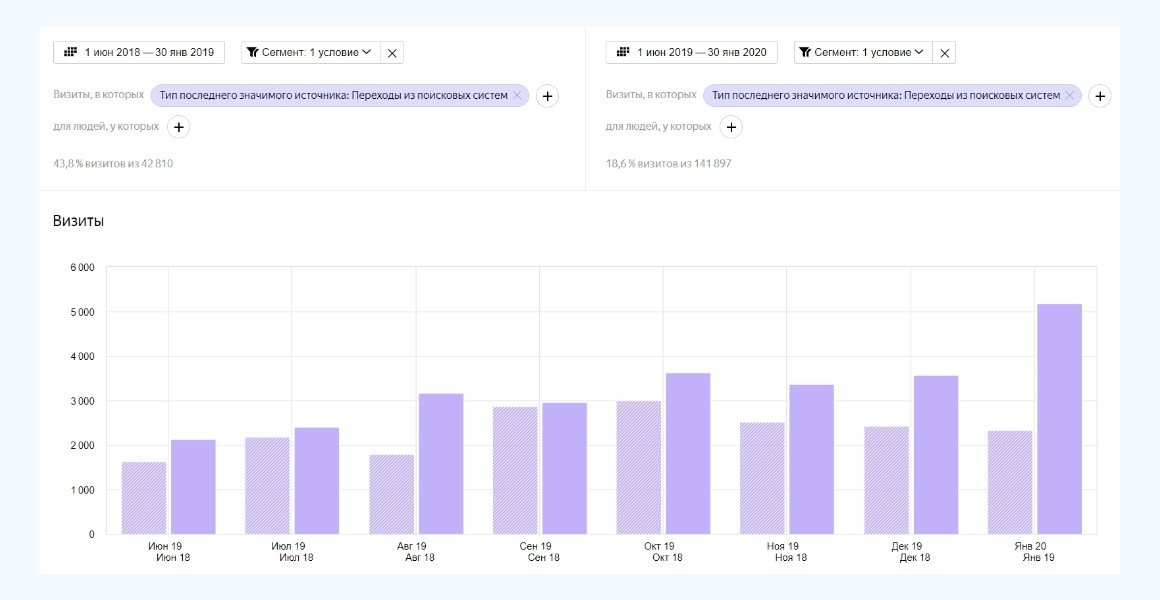Viewport: 1160px width, 600px height.
Task: Add a visit condition in the left panel
Action: [547, 96]
